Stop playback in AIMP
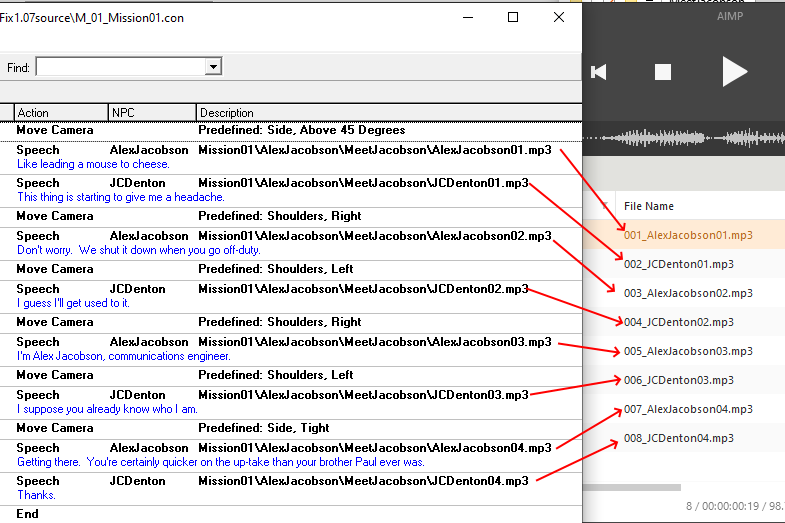Viewport: 785px width, 523px height. [663, 72]
